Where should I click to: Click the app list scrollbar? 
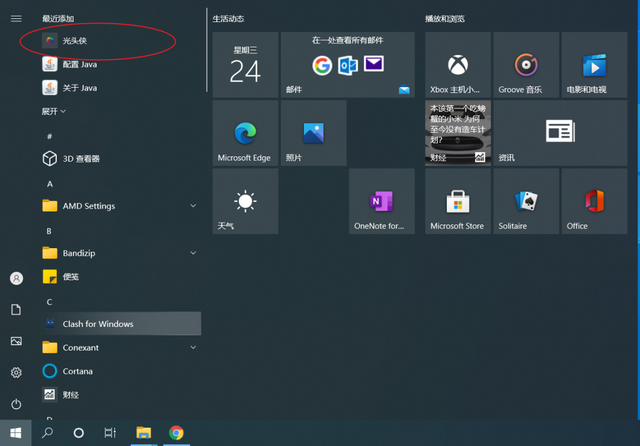tap(207, 50)
